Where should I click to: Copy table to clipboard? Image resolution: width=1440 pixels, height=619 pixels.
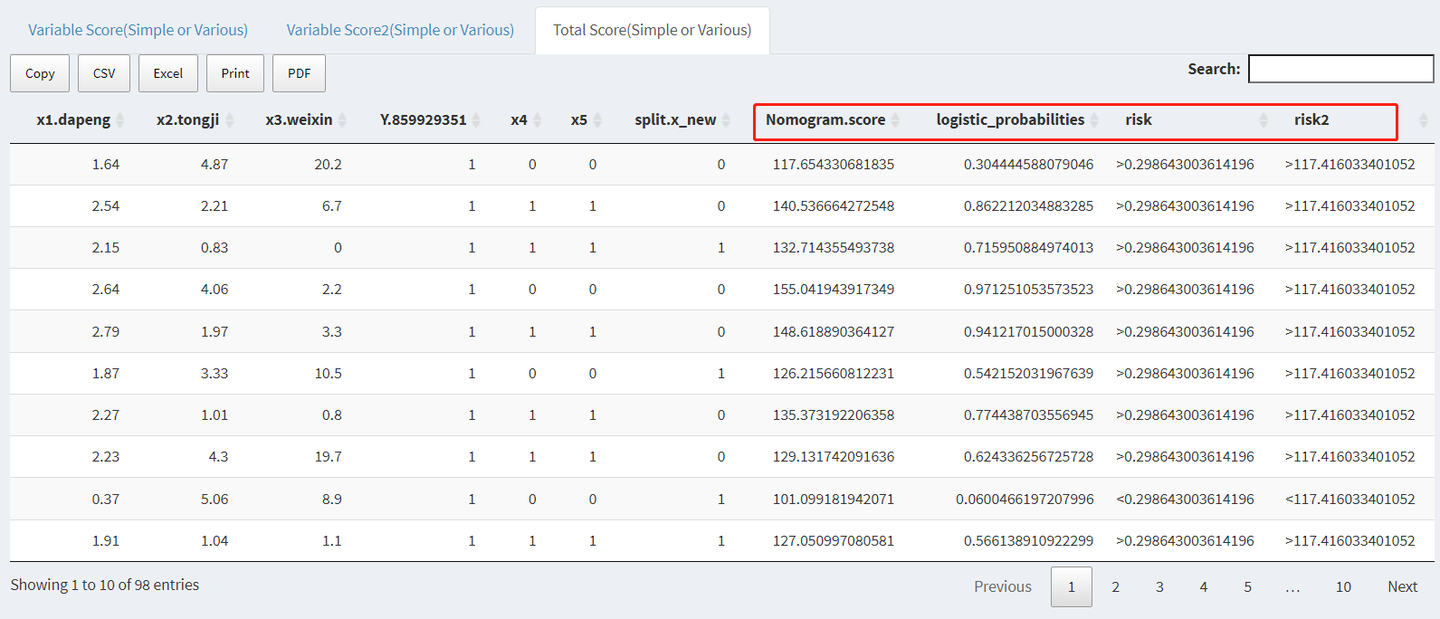(x=40, y=73)
